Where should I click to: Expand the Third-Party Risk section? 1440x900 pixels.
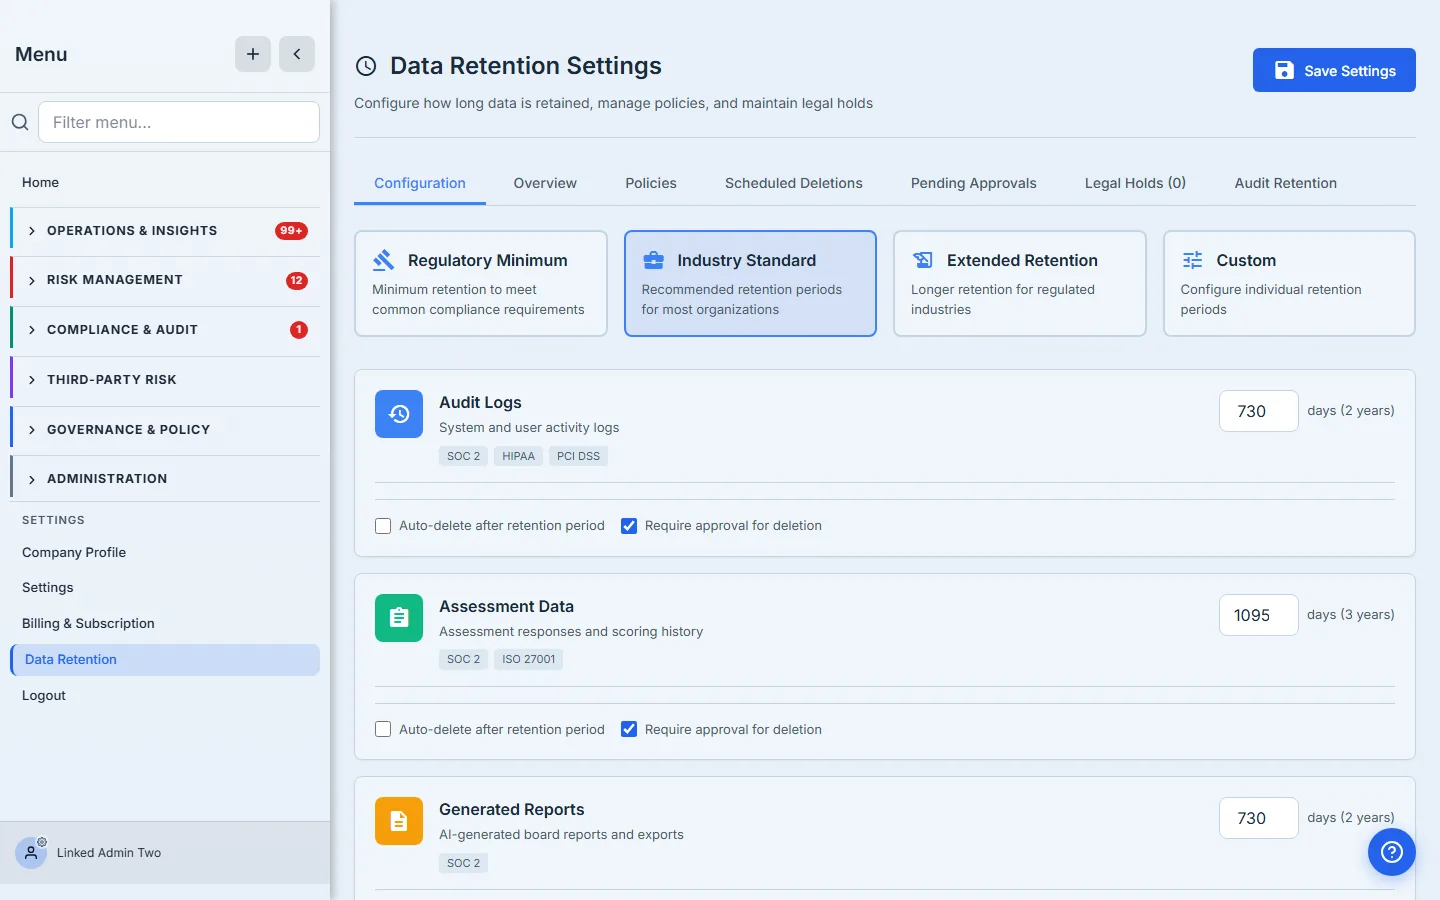[x=165, y=380]
